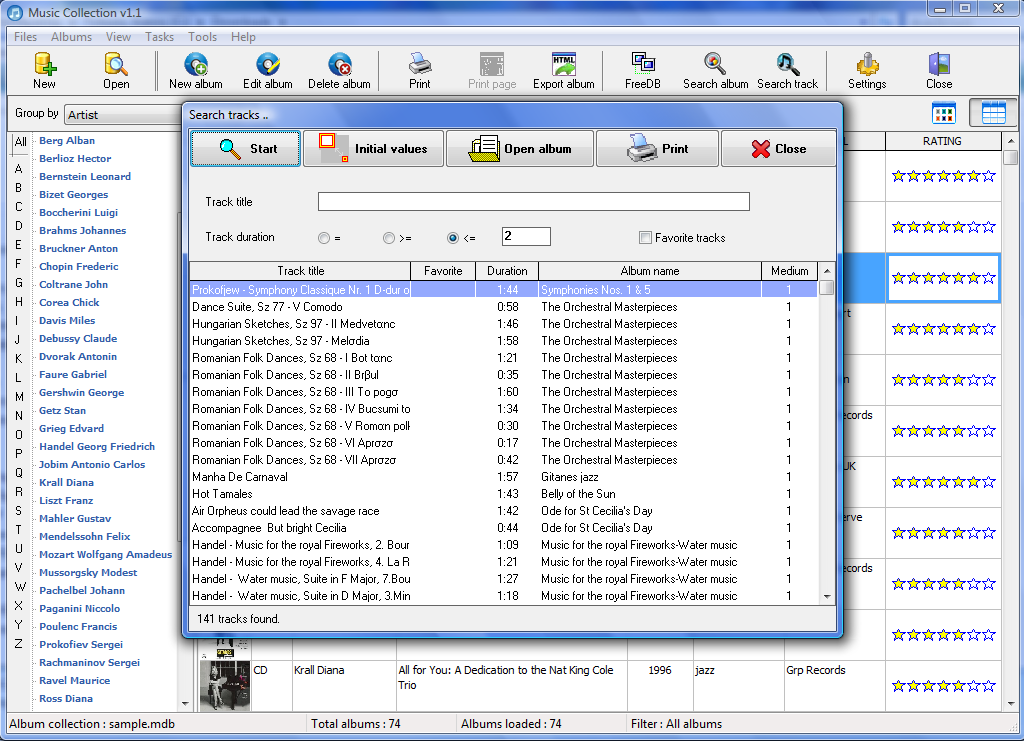Open the Settings toolbar icon

(x=866, y=70)
